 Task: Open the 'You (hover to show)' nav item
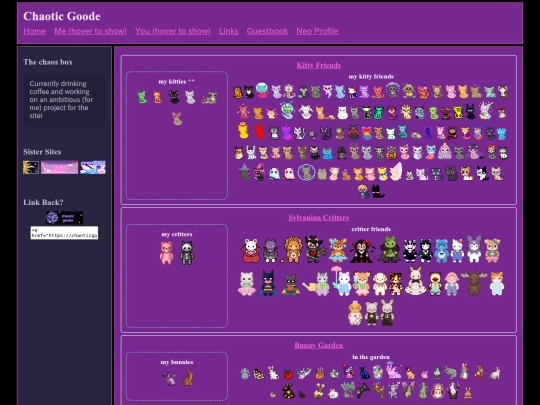173,31
